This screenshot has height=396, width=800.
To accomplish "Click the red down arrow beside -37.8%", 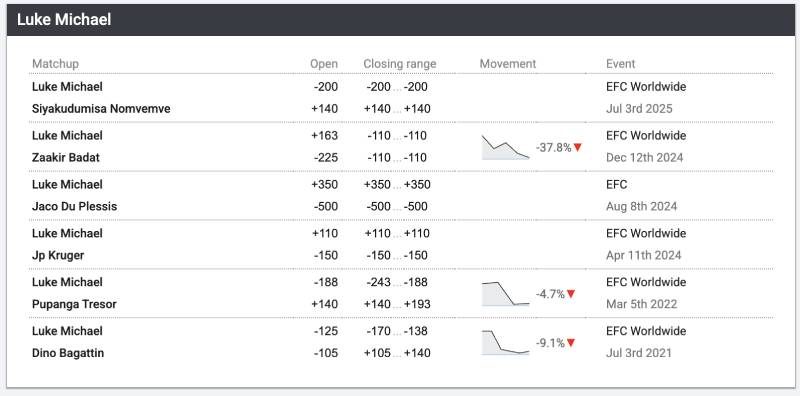I will pyautogui.click(x=578, y=147).
